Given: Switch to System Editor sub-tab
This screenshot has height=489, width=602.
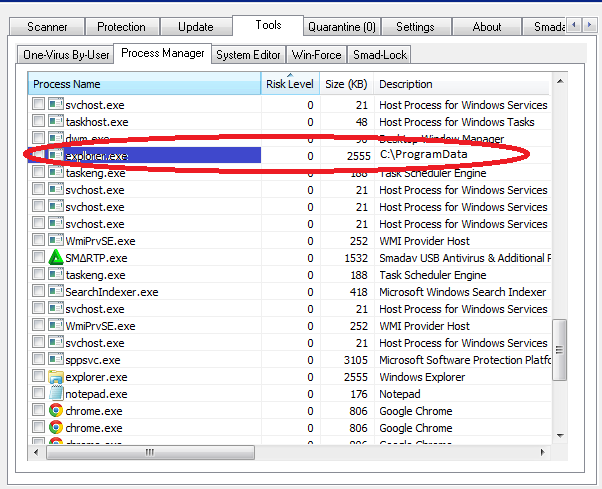Looking at the screenshot, I should tap(248, 55).
